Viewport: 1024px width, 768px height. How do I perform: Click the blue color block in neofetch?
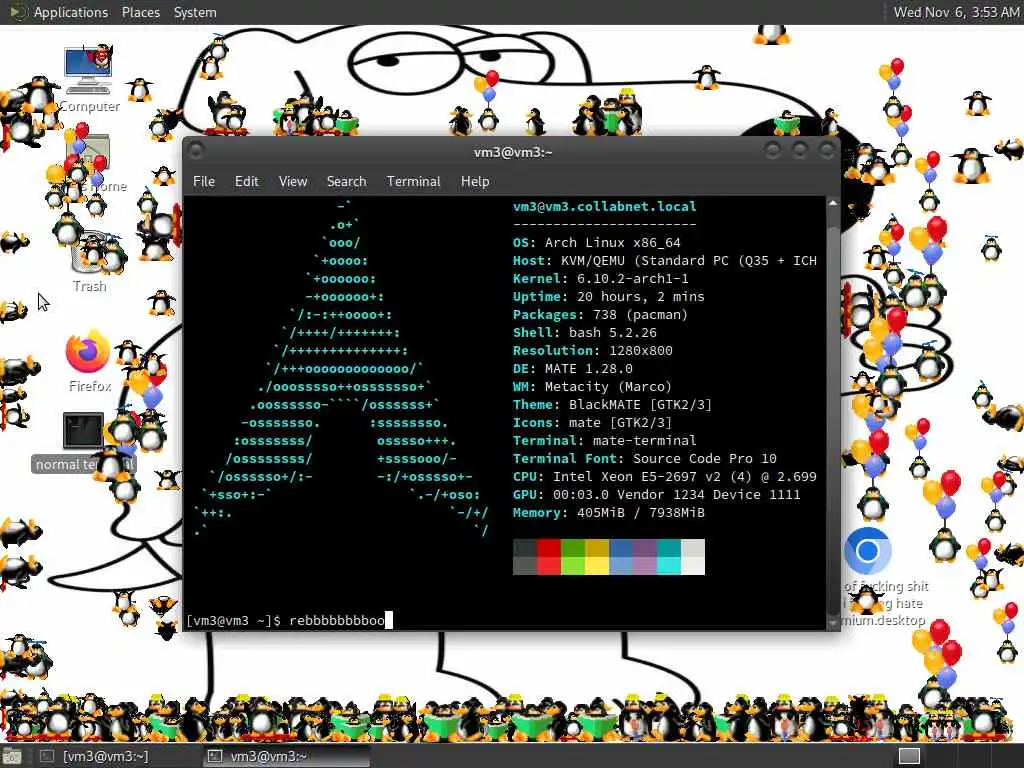coord(621,556)
